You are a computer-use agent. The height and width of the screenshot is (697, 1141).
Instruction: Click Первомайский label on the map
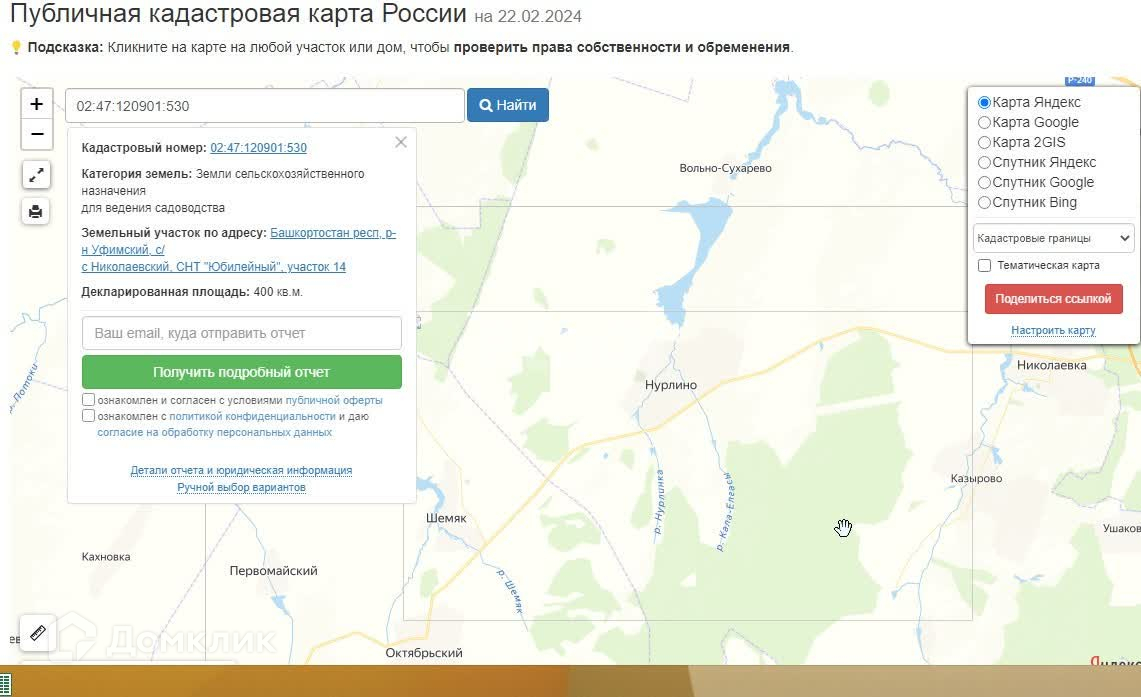(274, 571)
